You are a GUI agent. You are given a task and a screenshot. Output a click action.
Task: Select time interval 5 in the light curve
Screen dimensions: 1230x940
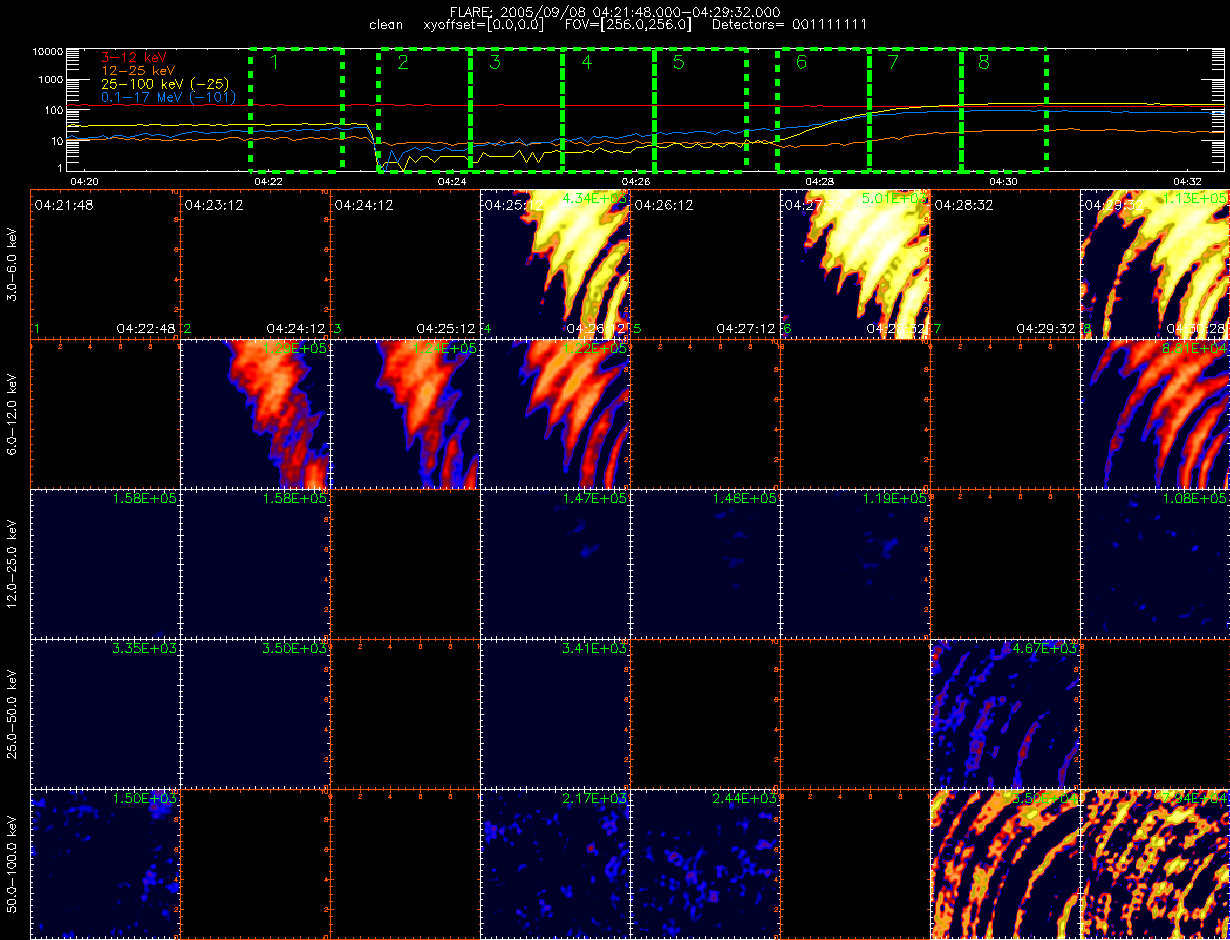[700, 108]
